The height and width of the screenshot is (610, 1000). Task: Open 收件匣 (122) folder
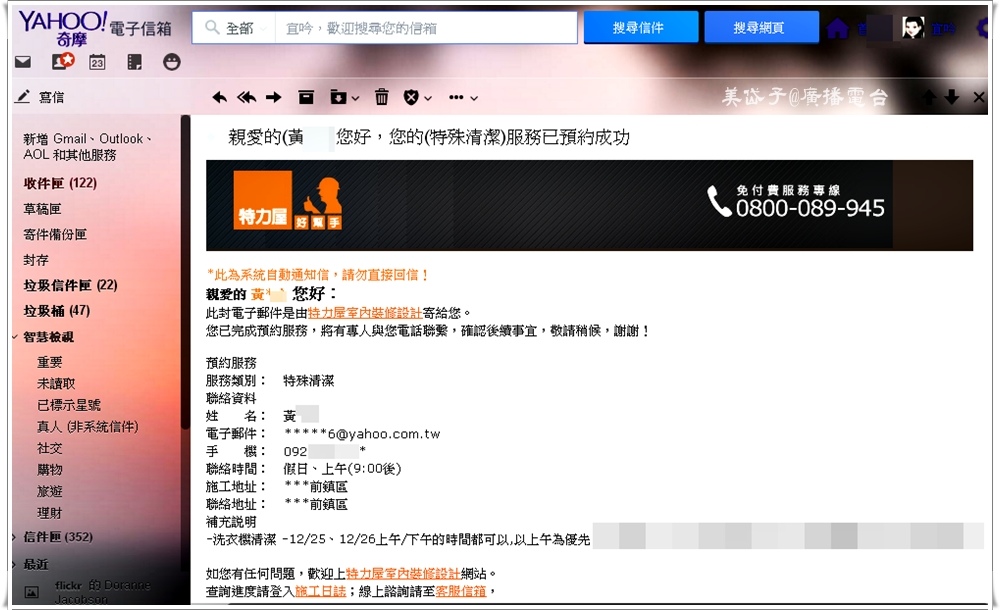60,183
